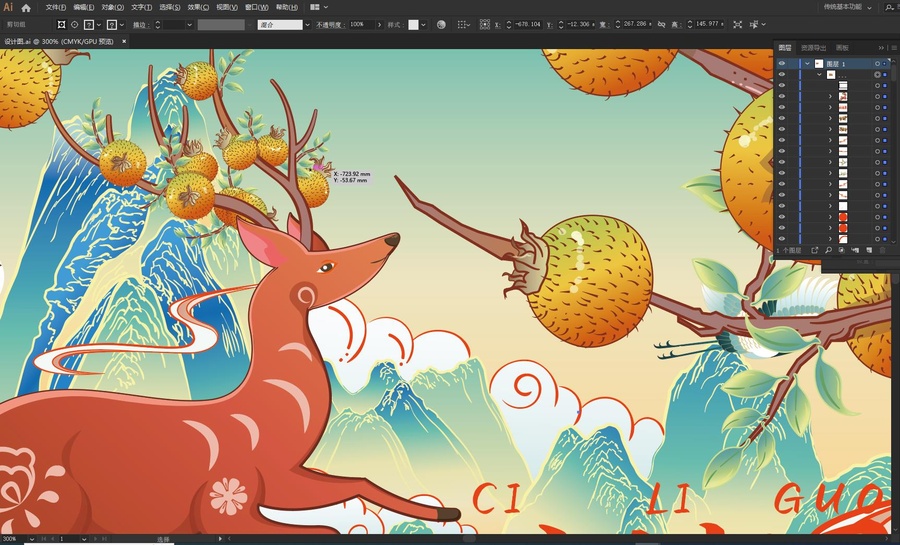This screenshot has width=900, height=545.
Task: Hide the 图层 1 layer via eye icon
Action: pos(782,64)
